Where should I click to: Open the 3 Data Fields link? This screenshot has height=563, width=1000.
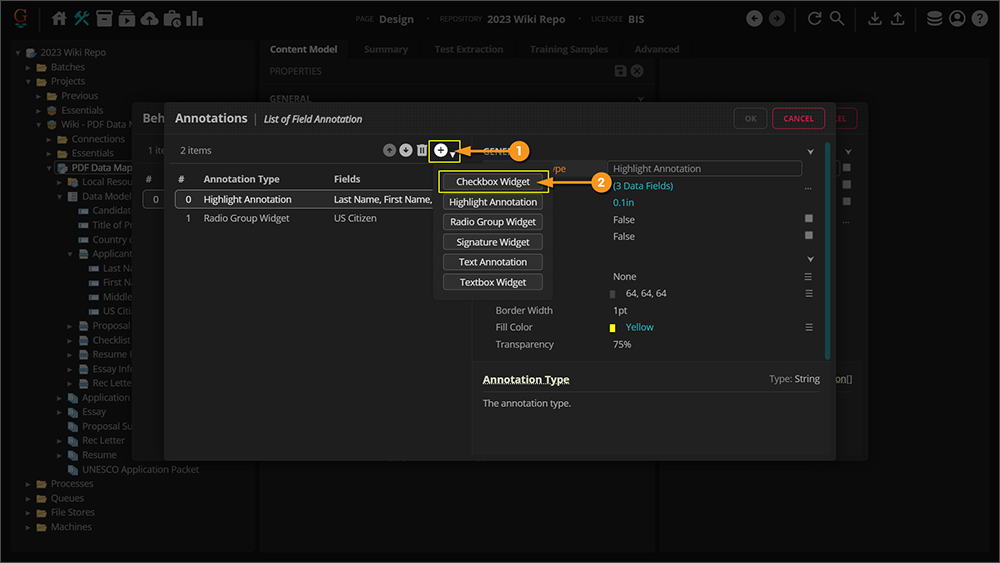coord(643,186)
